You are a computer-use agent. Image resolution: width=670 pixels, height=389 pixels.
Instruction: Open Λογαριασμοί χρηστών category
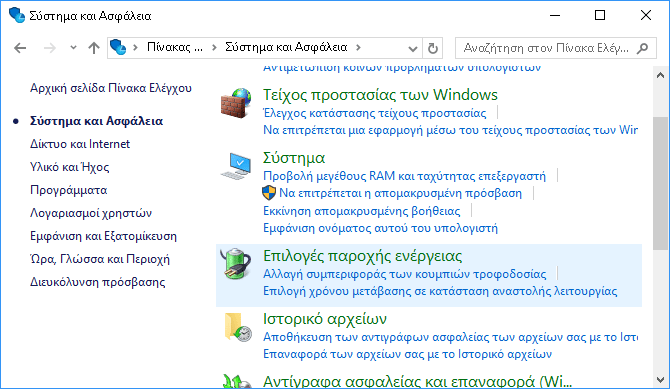(91, 213)
